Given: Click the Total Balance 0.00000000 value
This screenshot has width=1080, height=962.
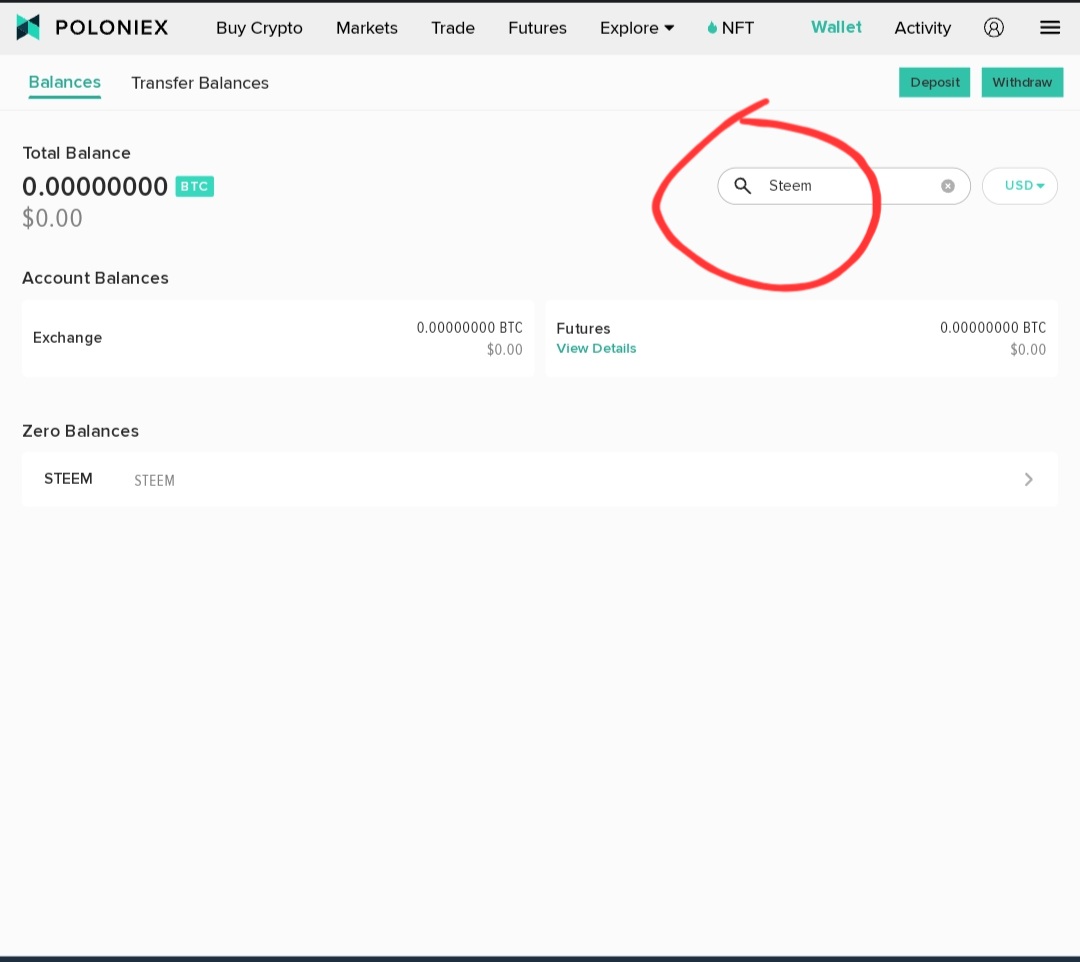Looking at the screenshot, I should [x=95, y=187].
